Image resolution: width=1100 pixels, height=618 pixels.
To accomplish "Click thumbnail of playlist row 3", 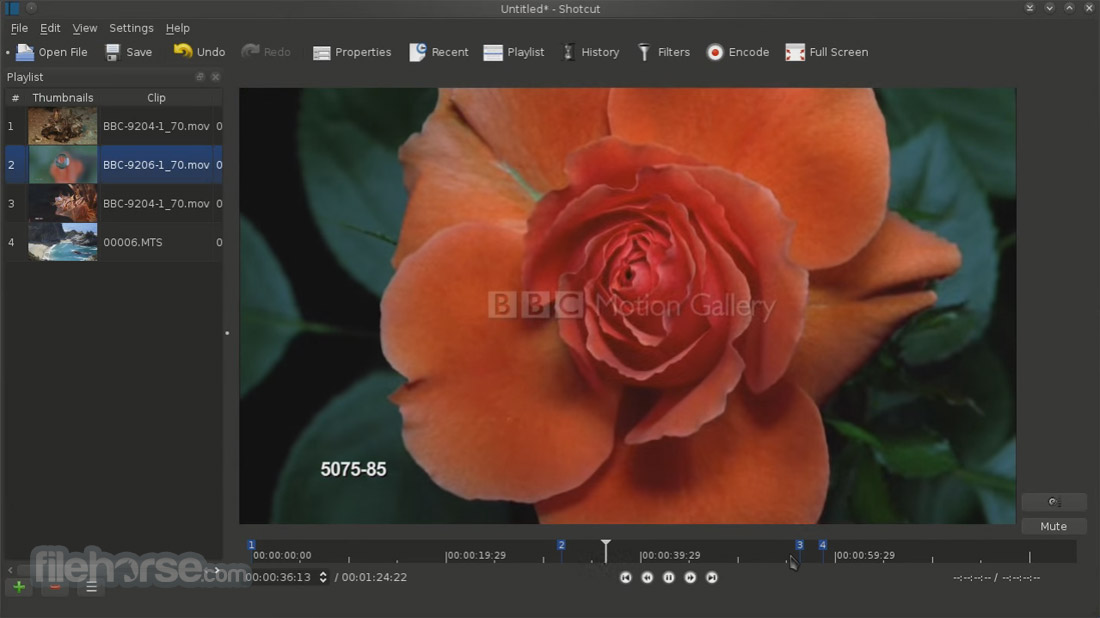I will (x=62, y=203).
